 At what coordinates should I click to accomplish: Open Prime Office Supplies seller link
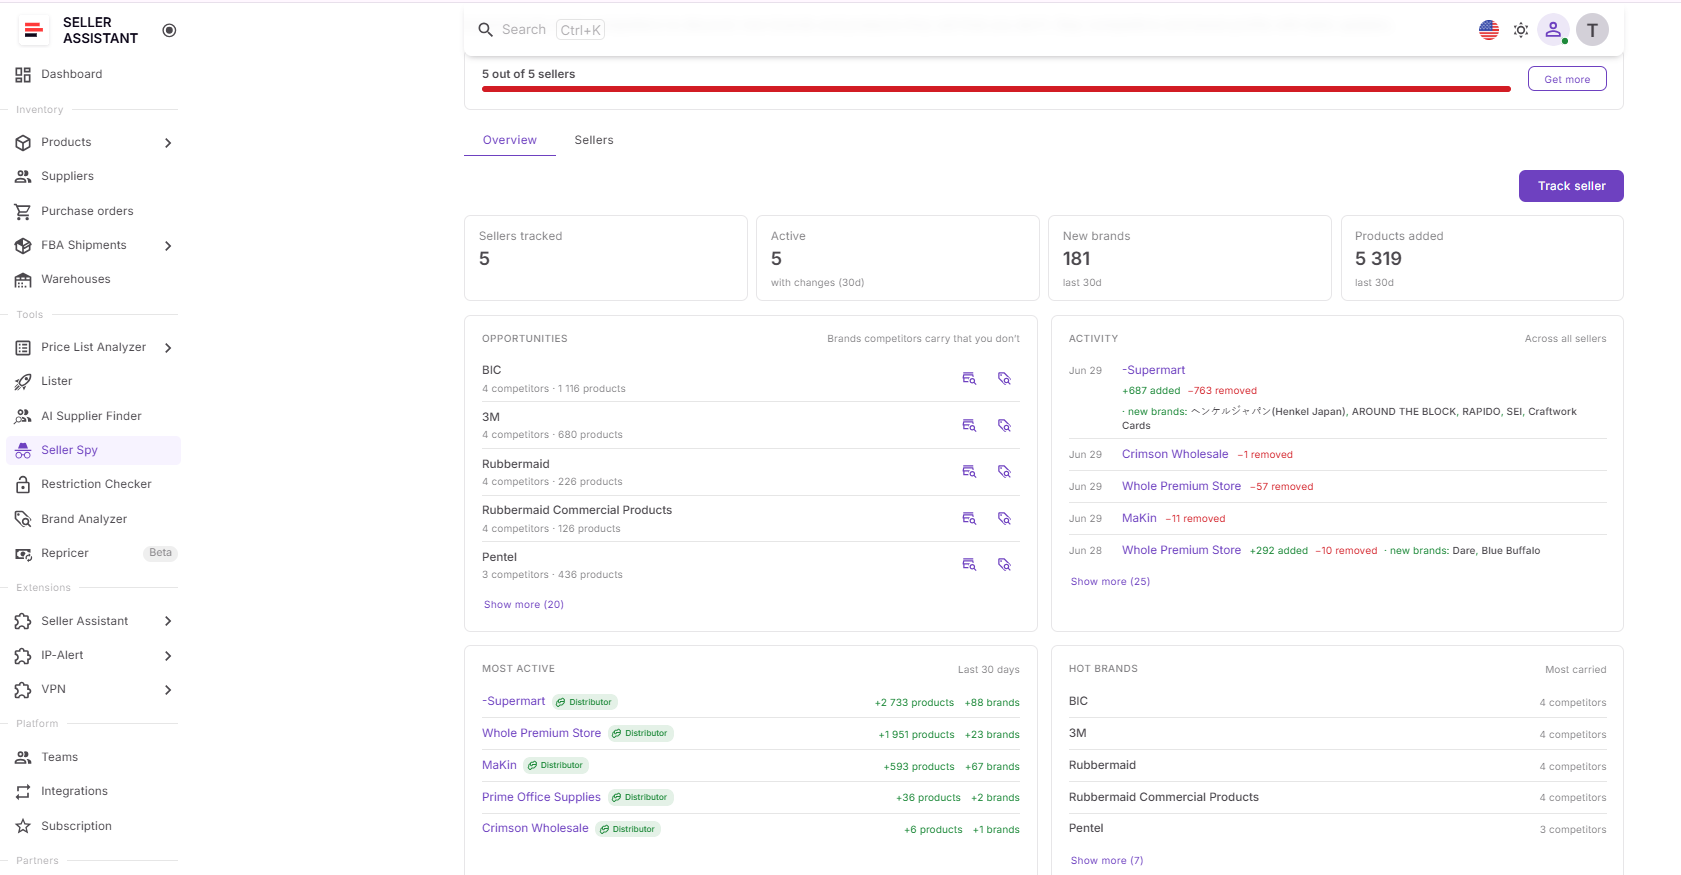541,797
